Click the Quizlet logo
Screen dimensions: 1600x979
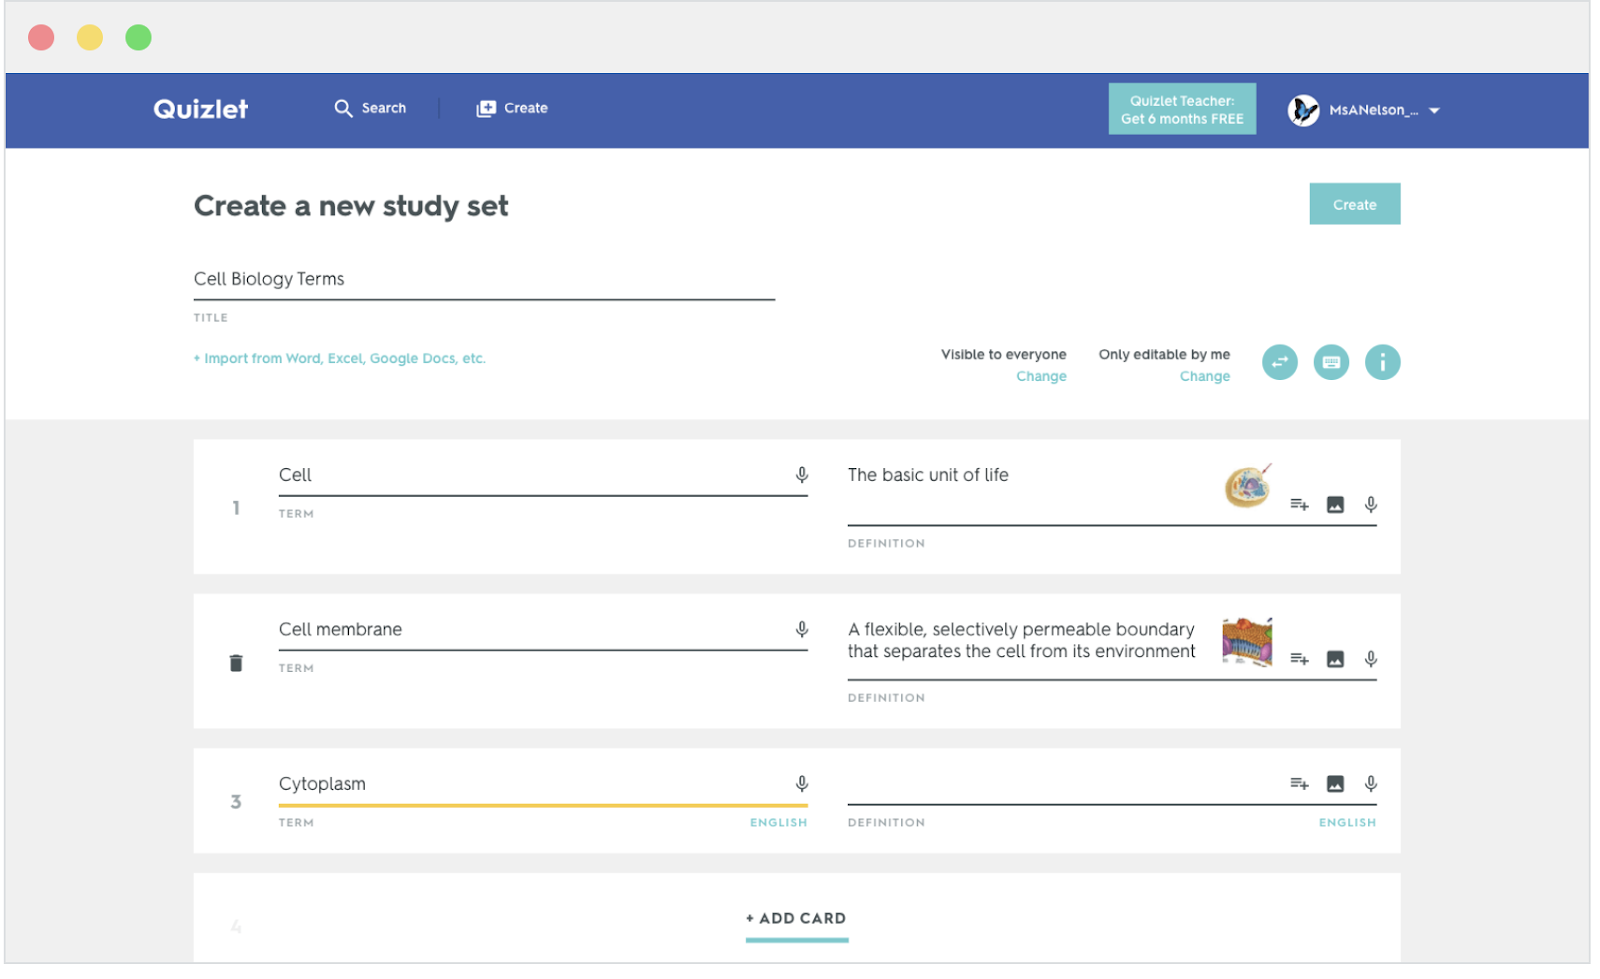(200, 109)
